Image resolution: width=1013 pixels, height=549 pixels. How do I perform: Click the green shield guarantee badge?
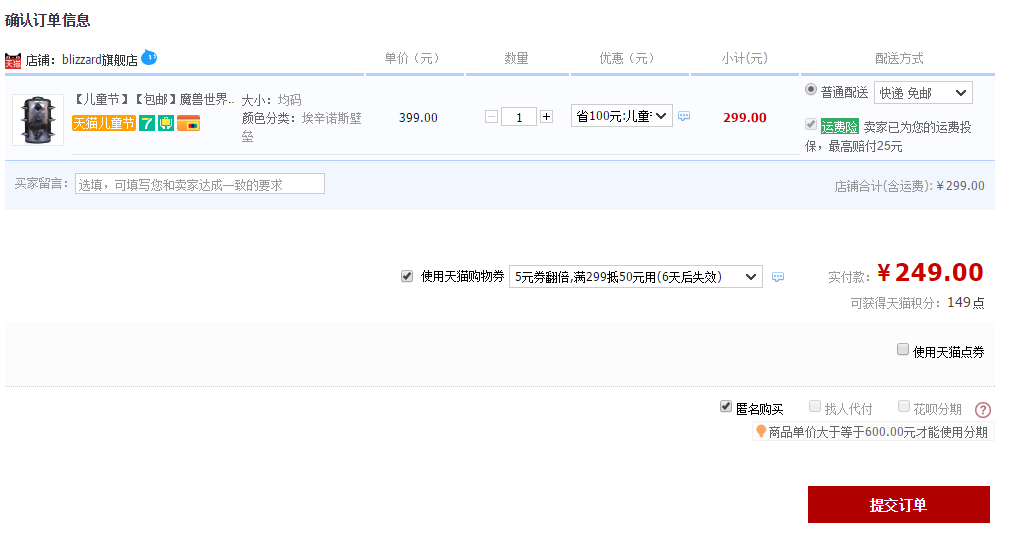coord(166,123)
